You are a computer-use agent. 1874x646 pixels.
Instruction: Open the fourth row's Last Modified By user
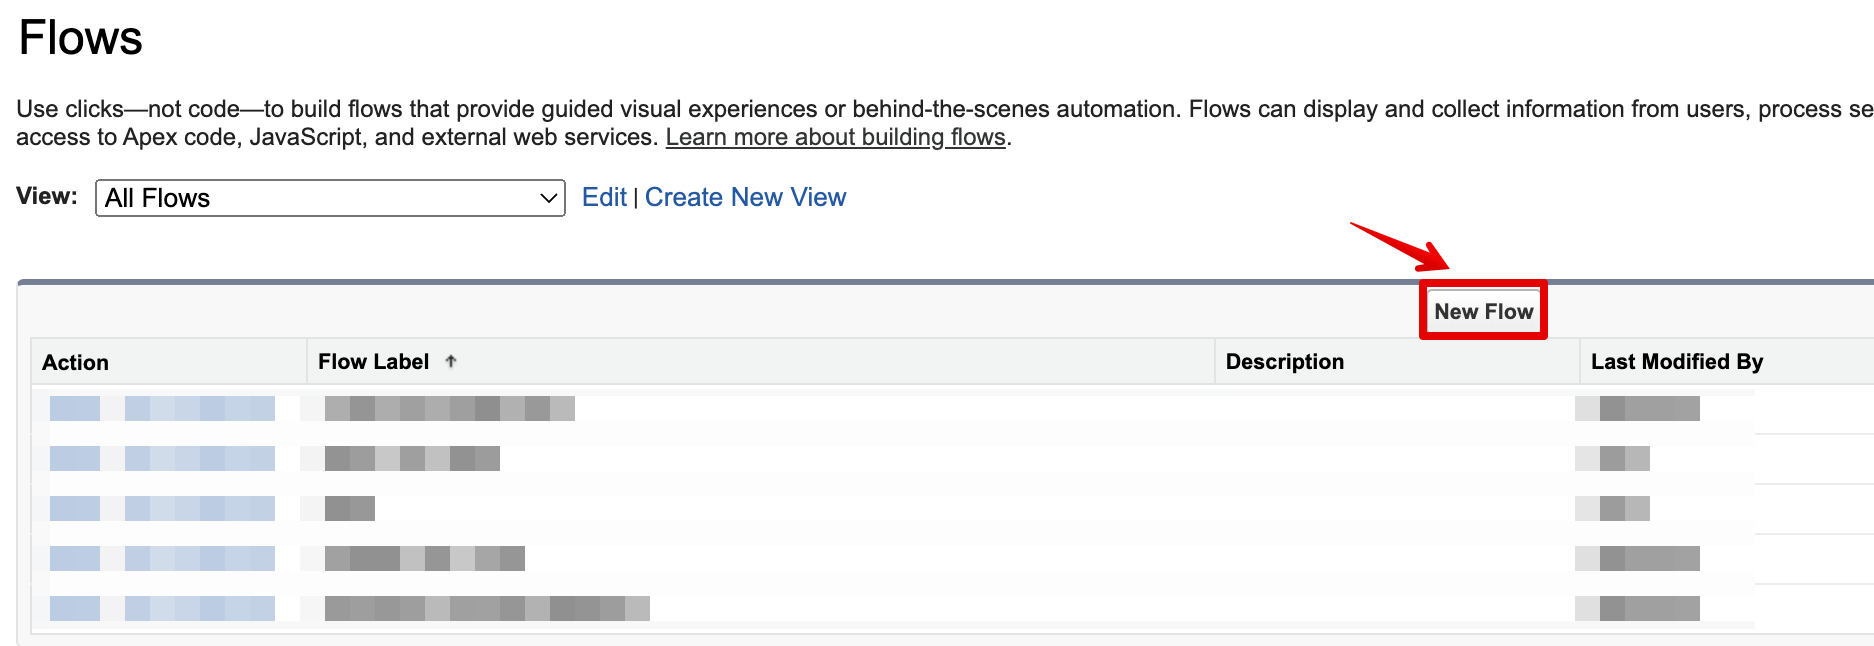point(1648,559)
